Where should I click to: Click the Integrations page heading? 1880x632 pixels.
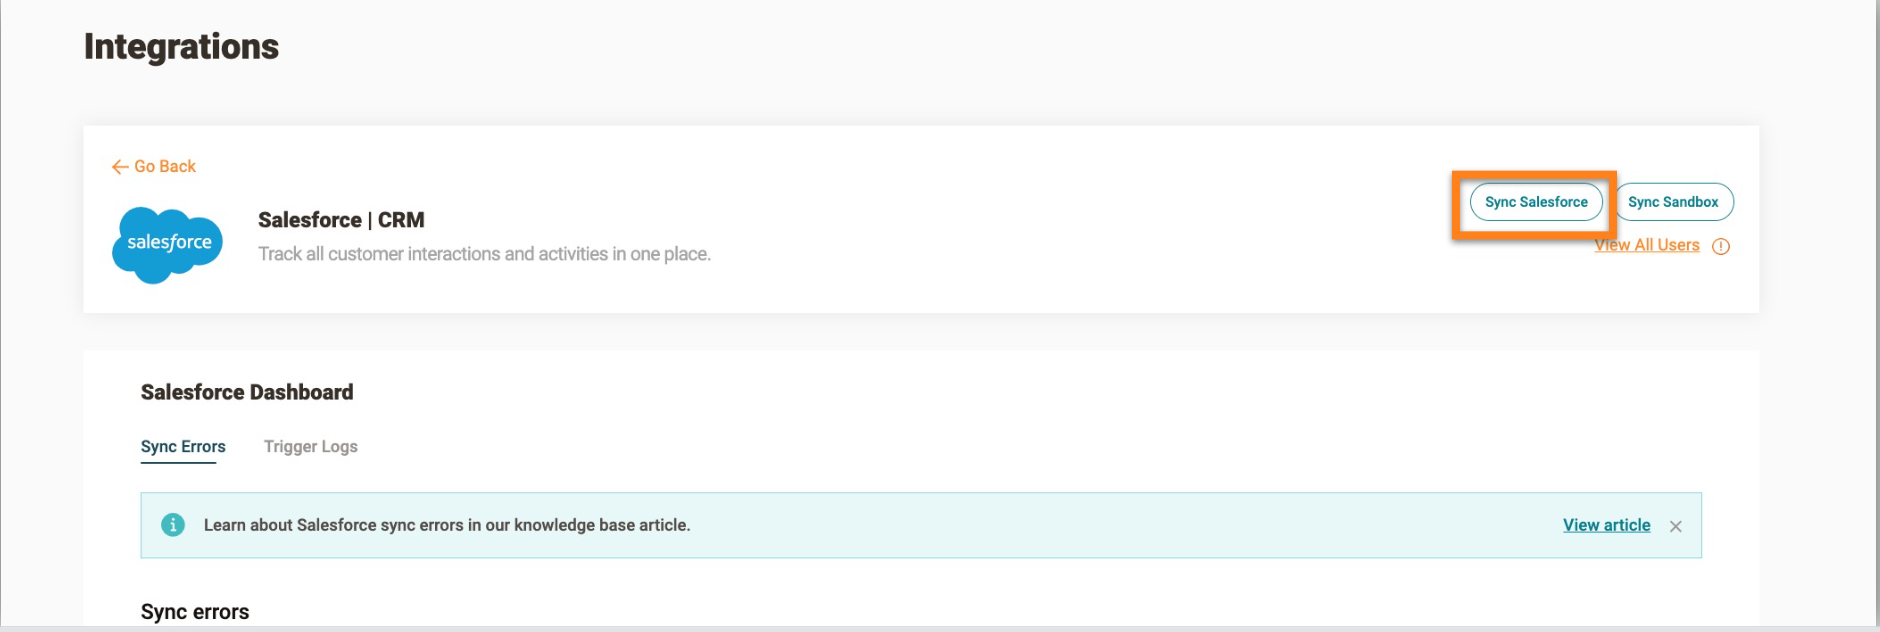pos(181,47)
